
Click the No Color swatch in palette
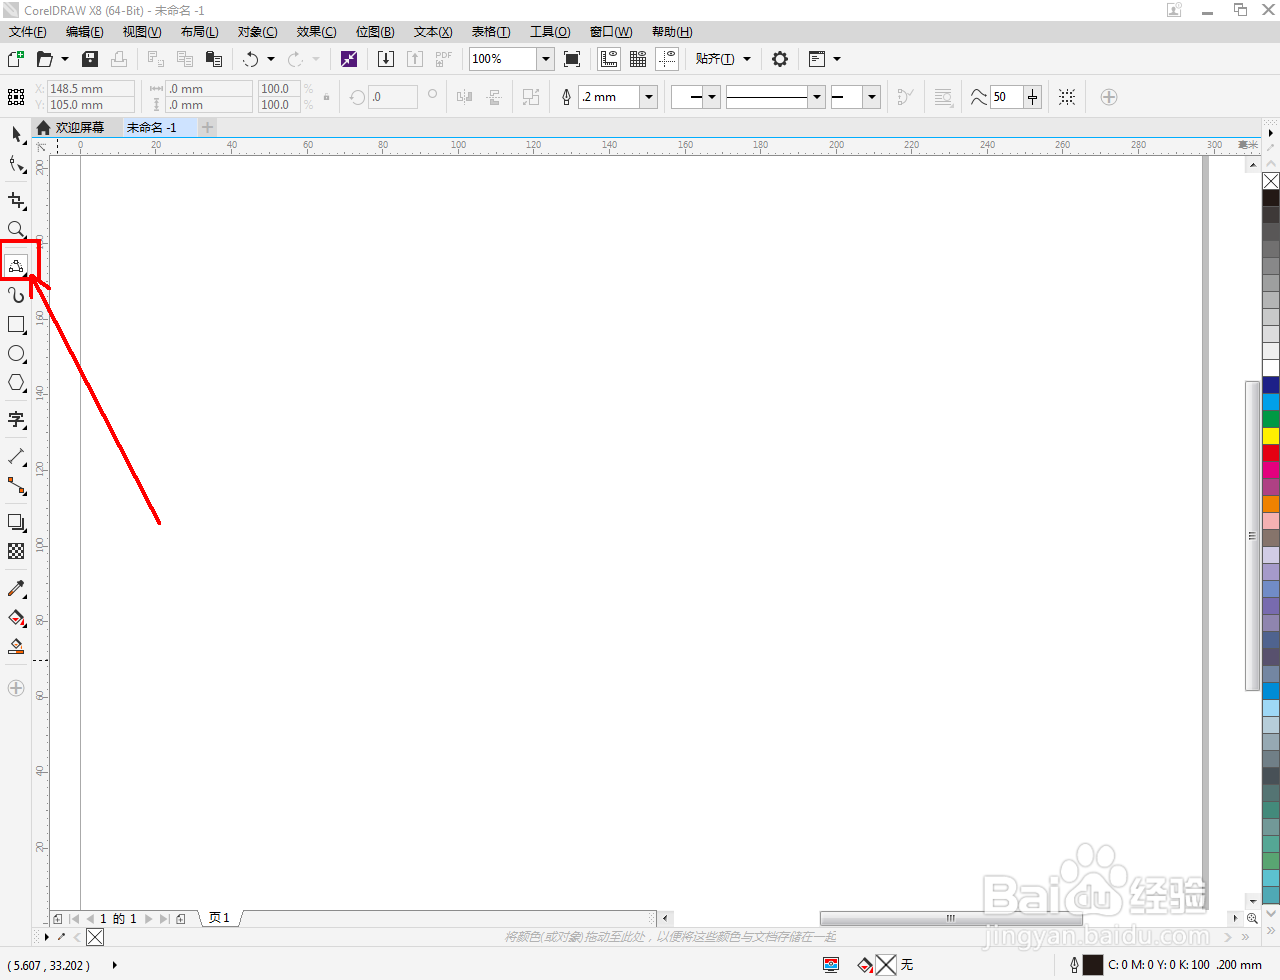click(x=1271, y=181)
